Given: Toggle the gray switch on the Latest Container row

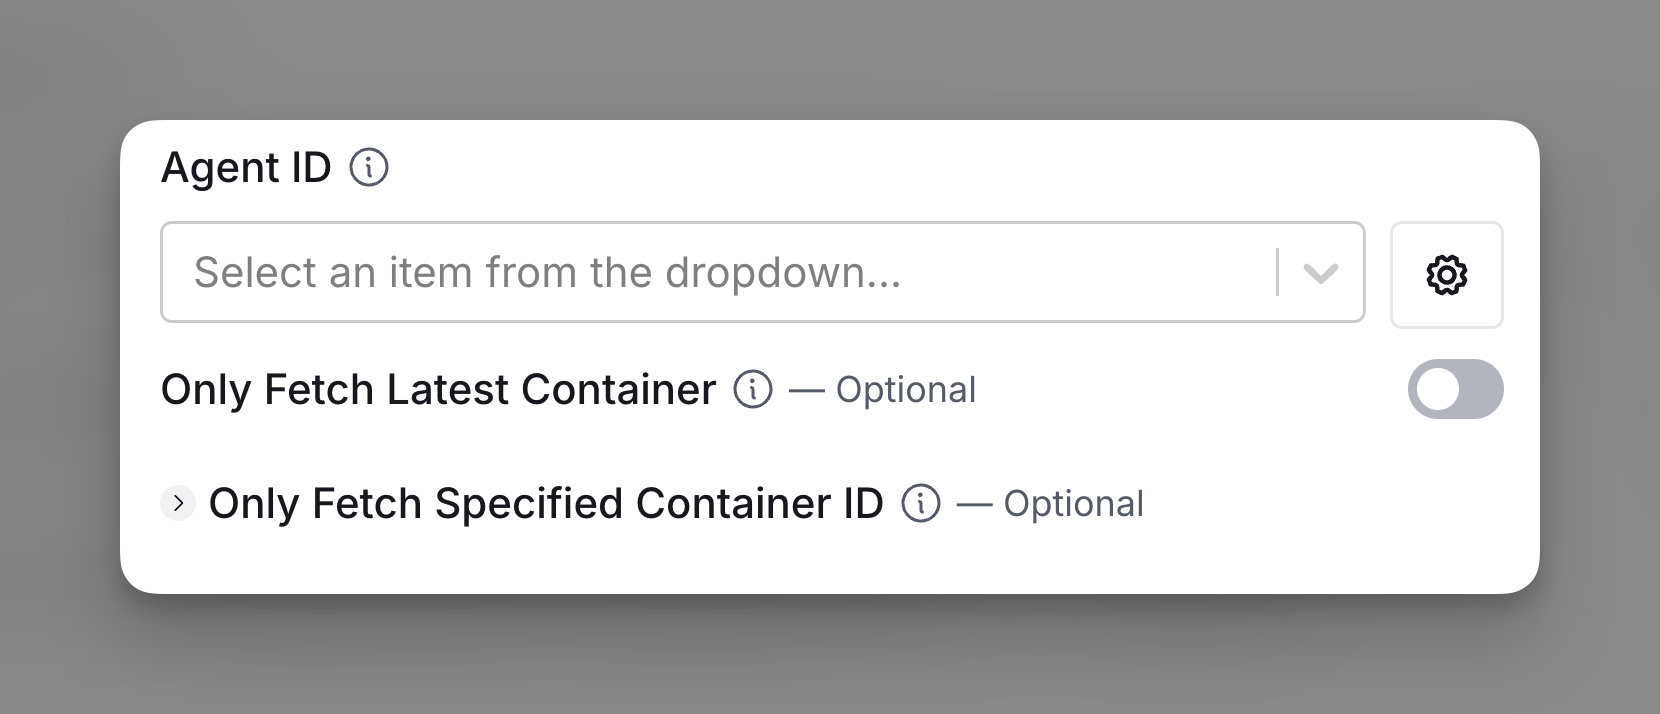Looking at the screenshot, I should point(1455,389).
